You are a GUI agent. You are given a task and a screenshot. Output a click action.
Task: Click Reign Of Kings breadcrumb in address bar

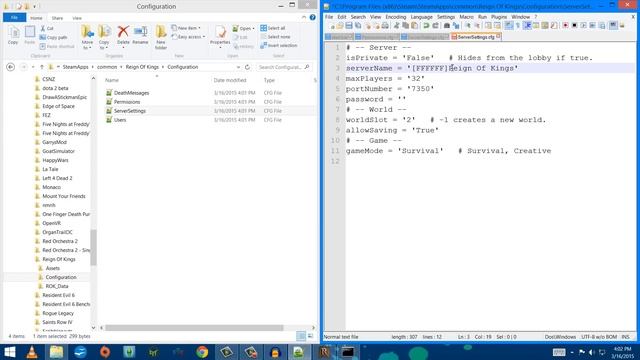pos(142,67)
